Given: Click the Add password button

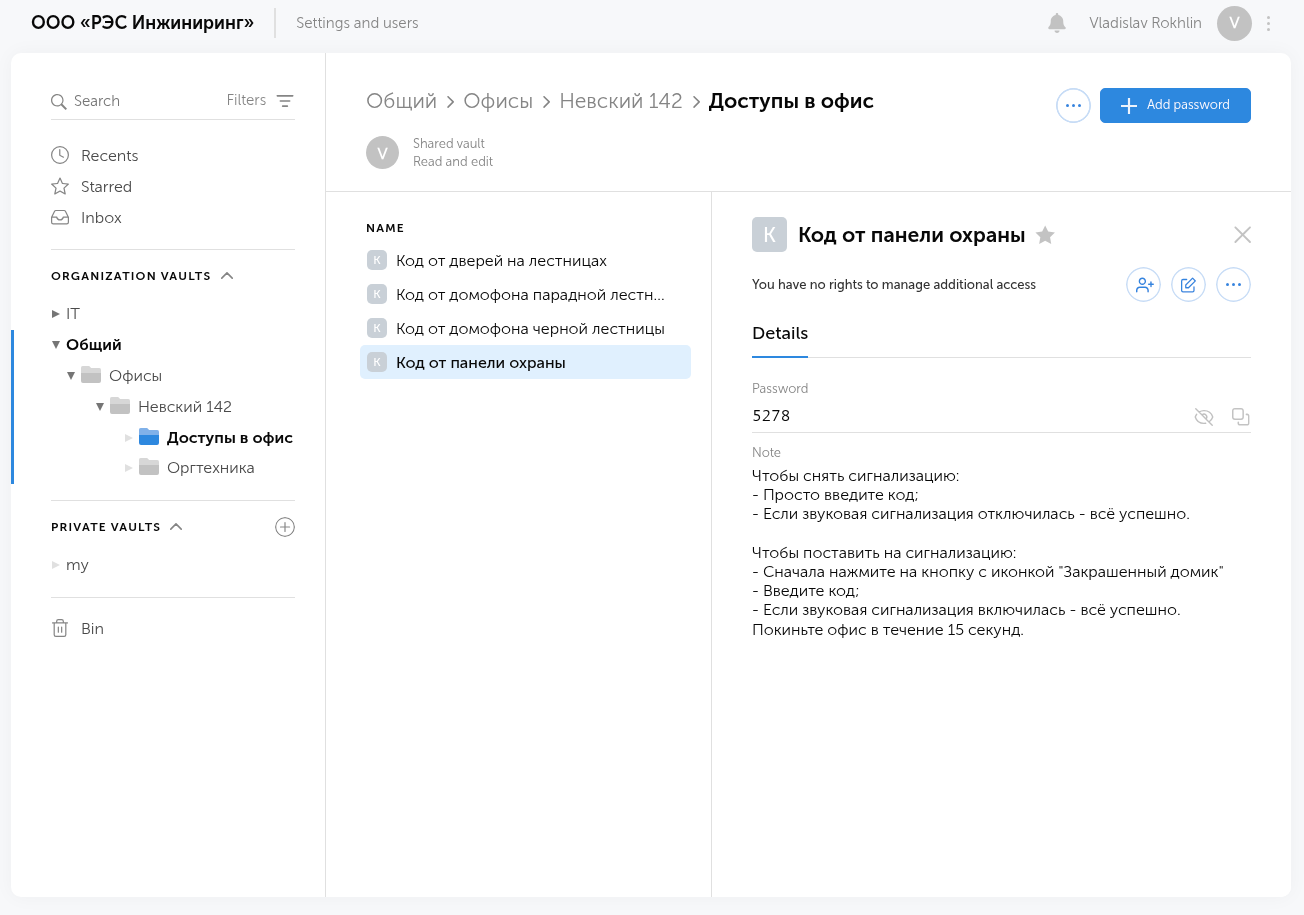Looking at the screenshot, I should [1175, 105].
